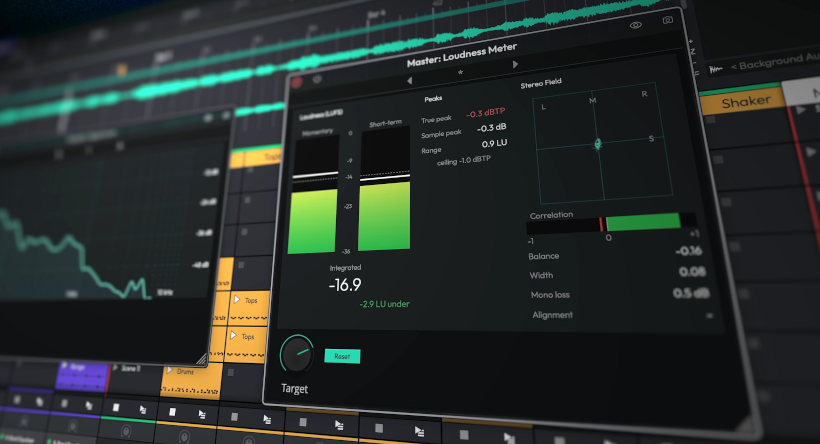Click the waveform icon beside Background Au

(x=715, y=69)
